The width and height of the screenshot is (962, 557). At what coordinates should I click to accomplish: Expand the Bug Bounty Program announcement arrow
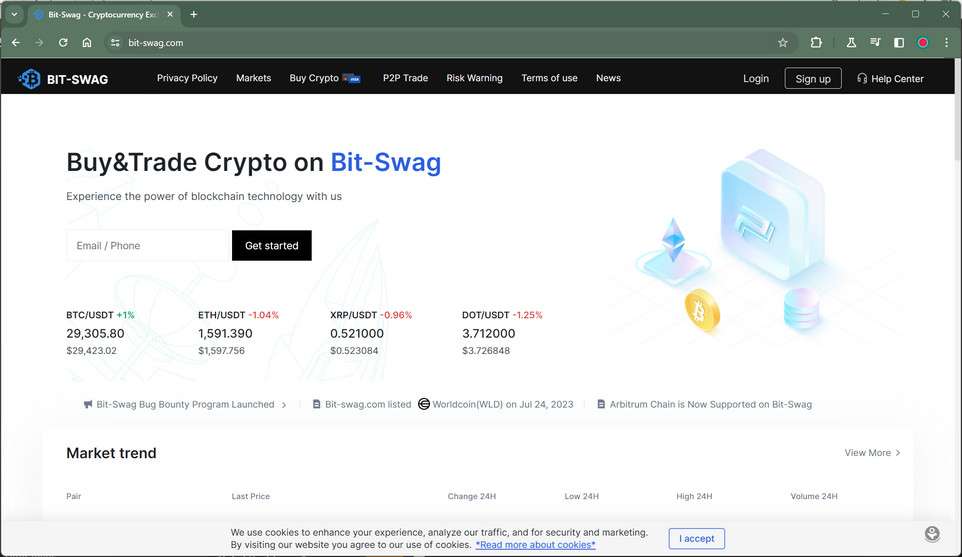(284, 405)
